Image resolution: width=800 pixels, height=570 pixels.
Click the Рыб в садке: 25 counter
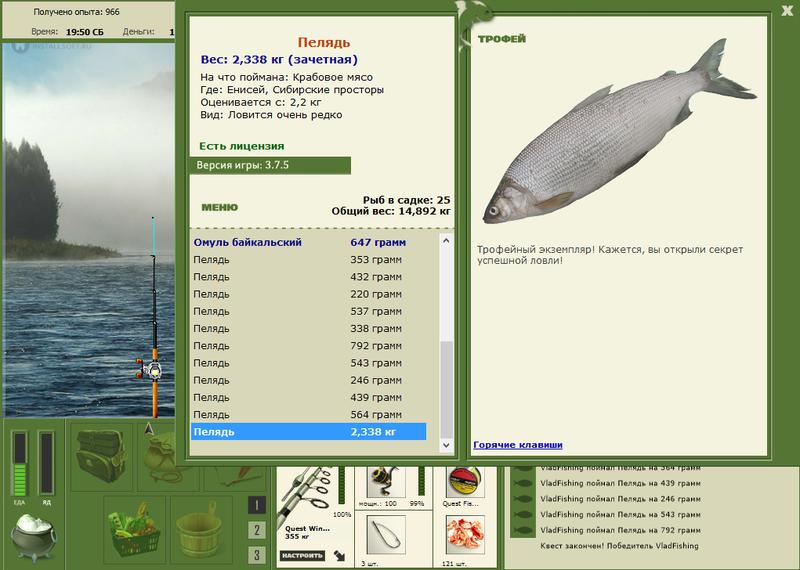coord(406,200)
